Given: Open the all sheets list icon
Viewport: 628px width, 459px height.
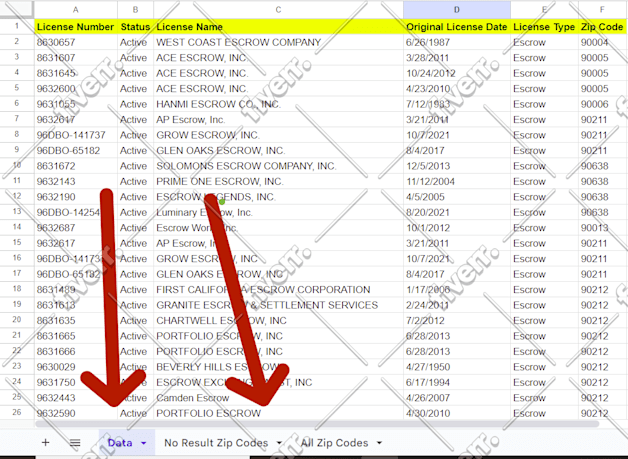Looking at the screenshot, I should tap(75, 443).
